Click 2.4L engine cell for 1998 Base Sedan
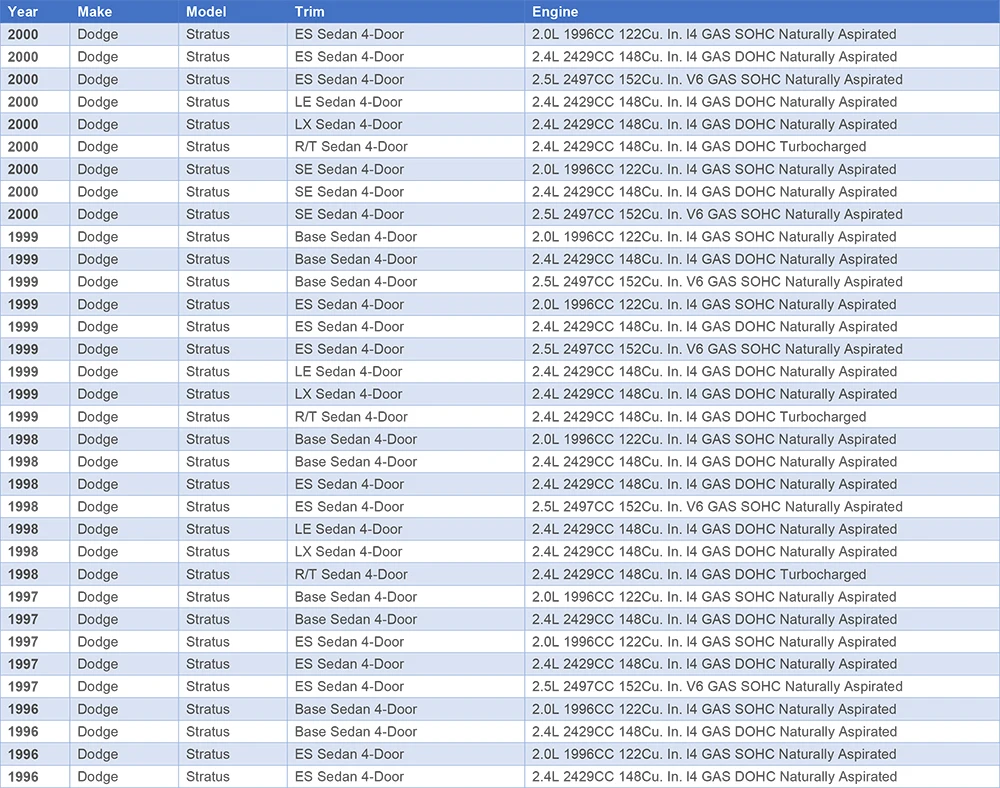Viewport: 1000px width, 788px height. coord(762,462)
